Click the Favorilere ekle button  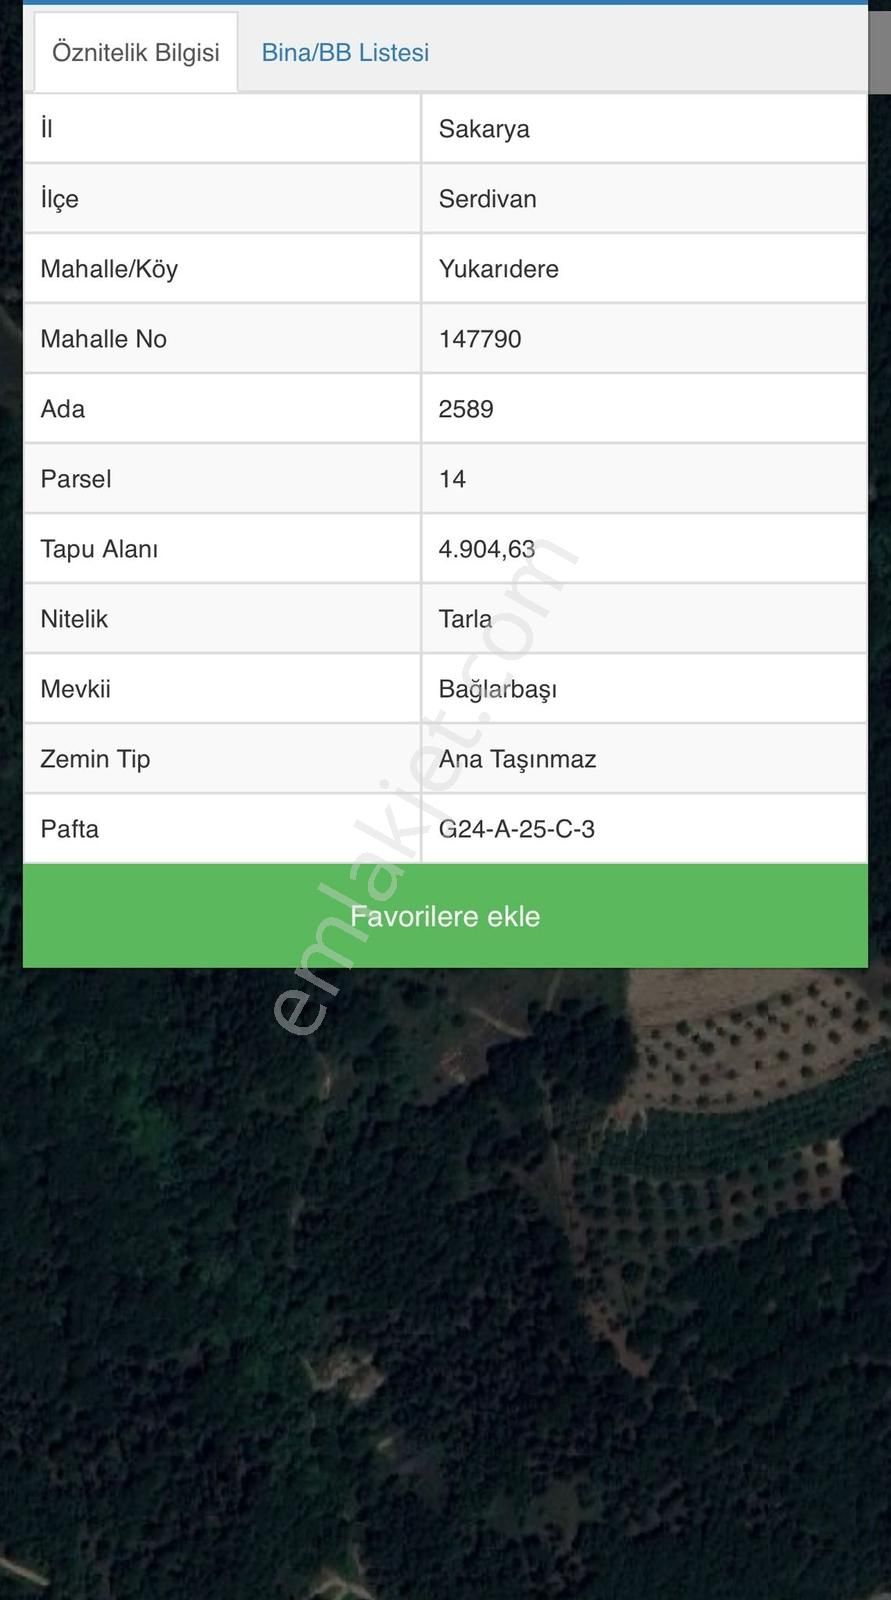tap(445, 915)
